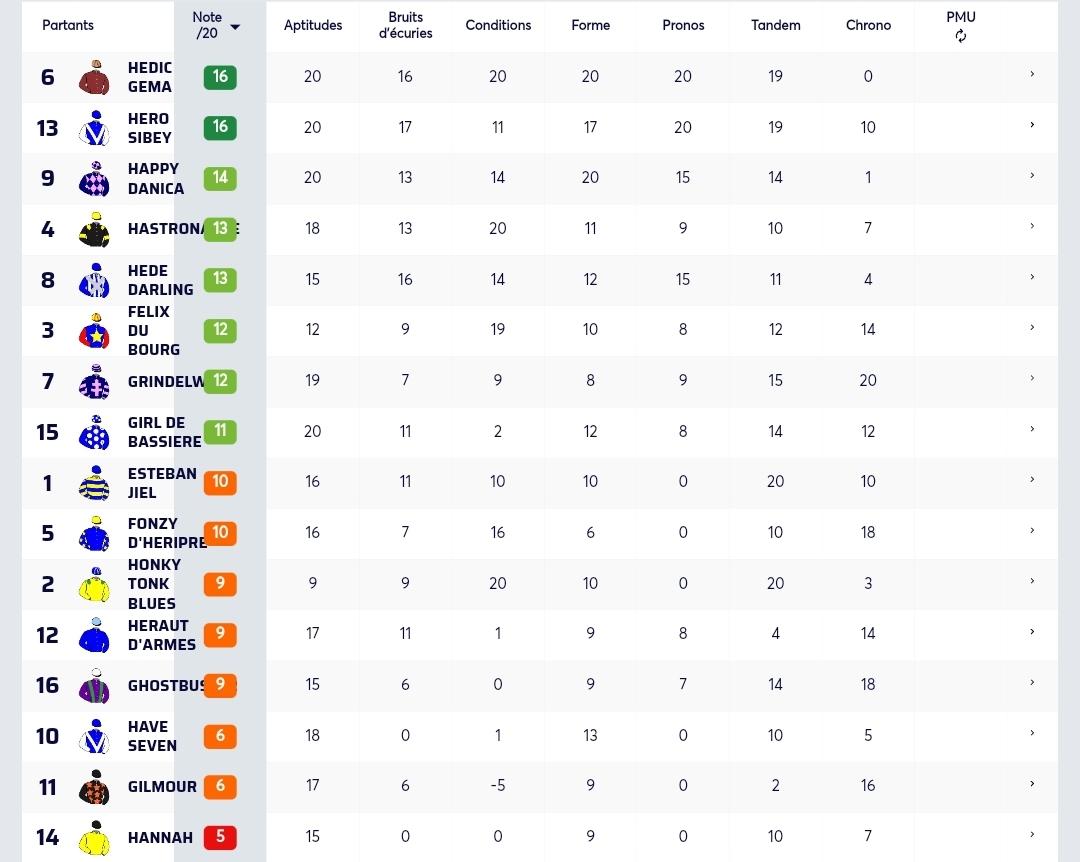Open Hero Sibey horse name link
This screenshot has width=1080, height=862.
(149, 128)
